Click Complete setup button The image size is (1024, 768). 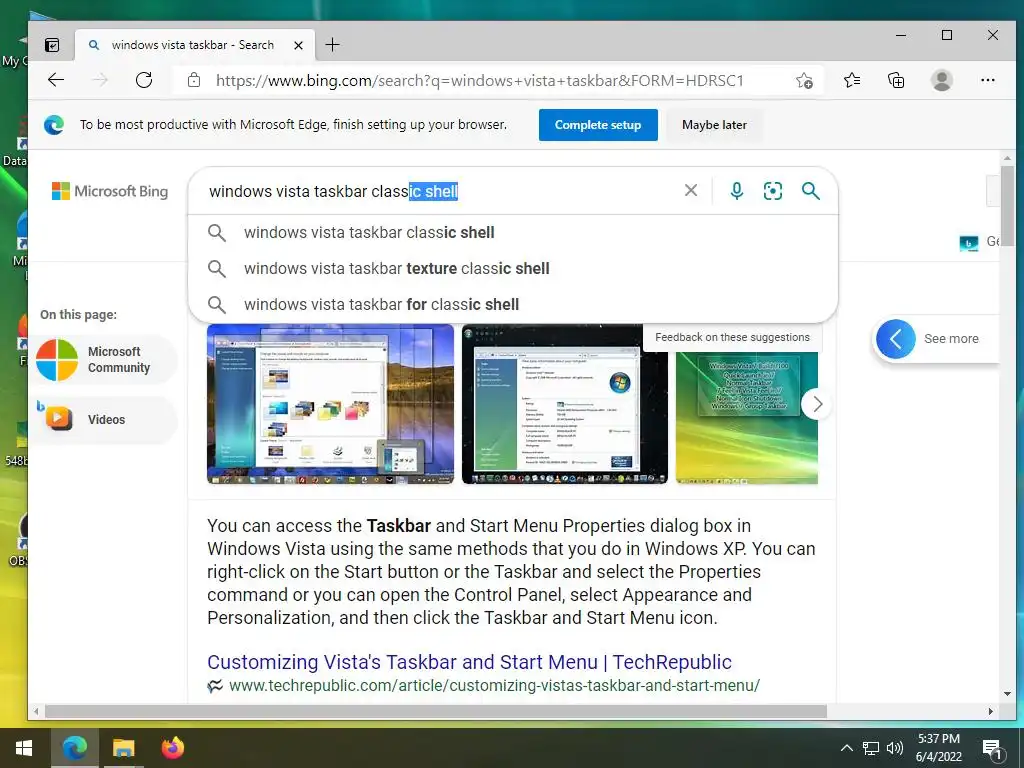(598, 125)
